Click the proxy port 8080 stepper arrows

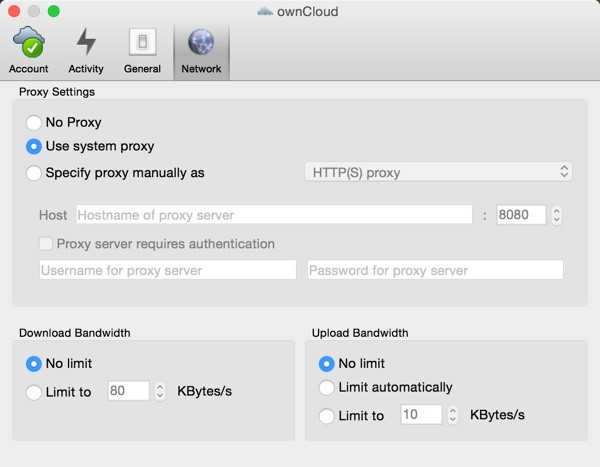click(x=556, y=215)
